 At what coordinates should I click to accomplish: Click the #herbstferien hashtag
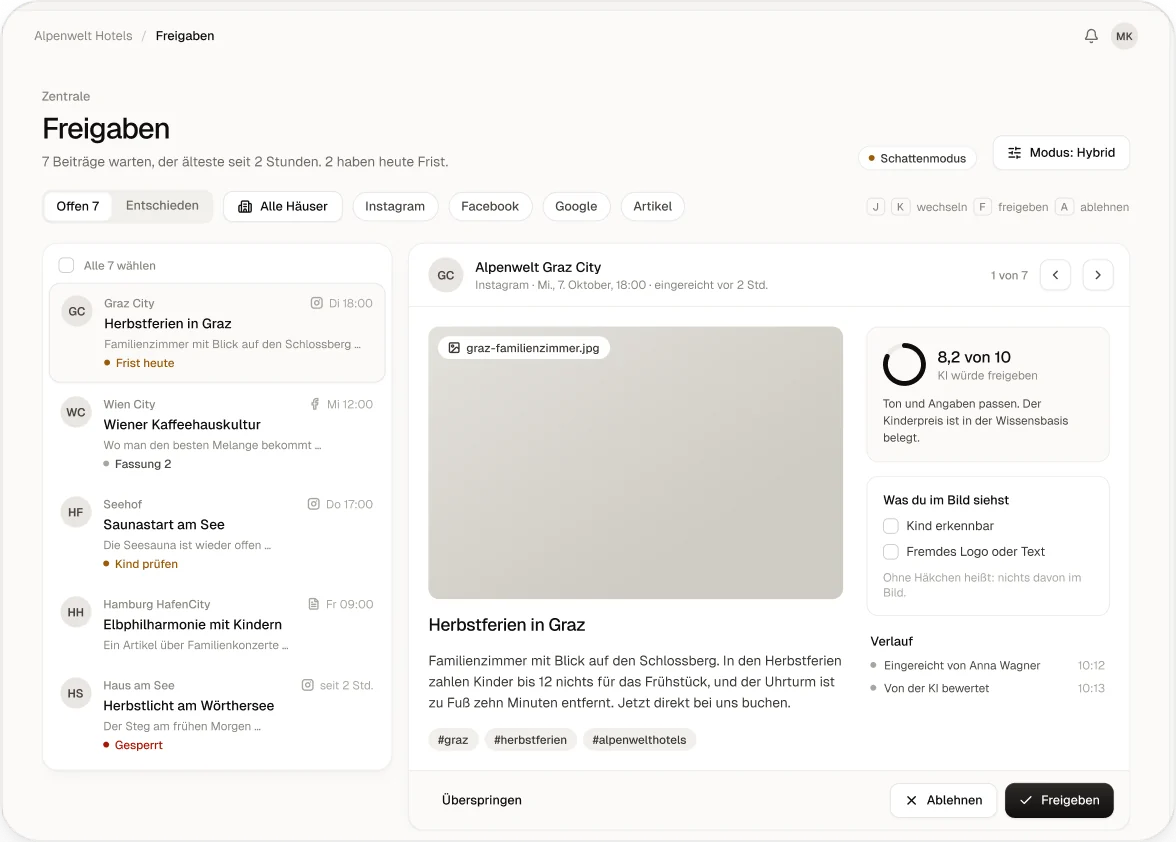pos(530,740)
